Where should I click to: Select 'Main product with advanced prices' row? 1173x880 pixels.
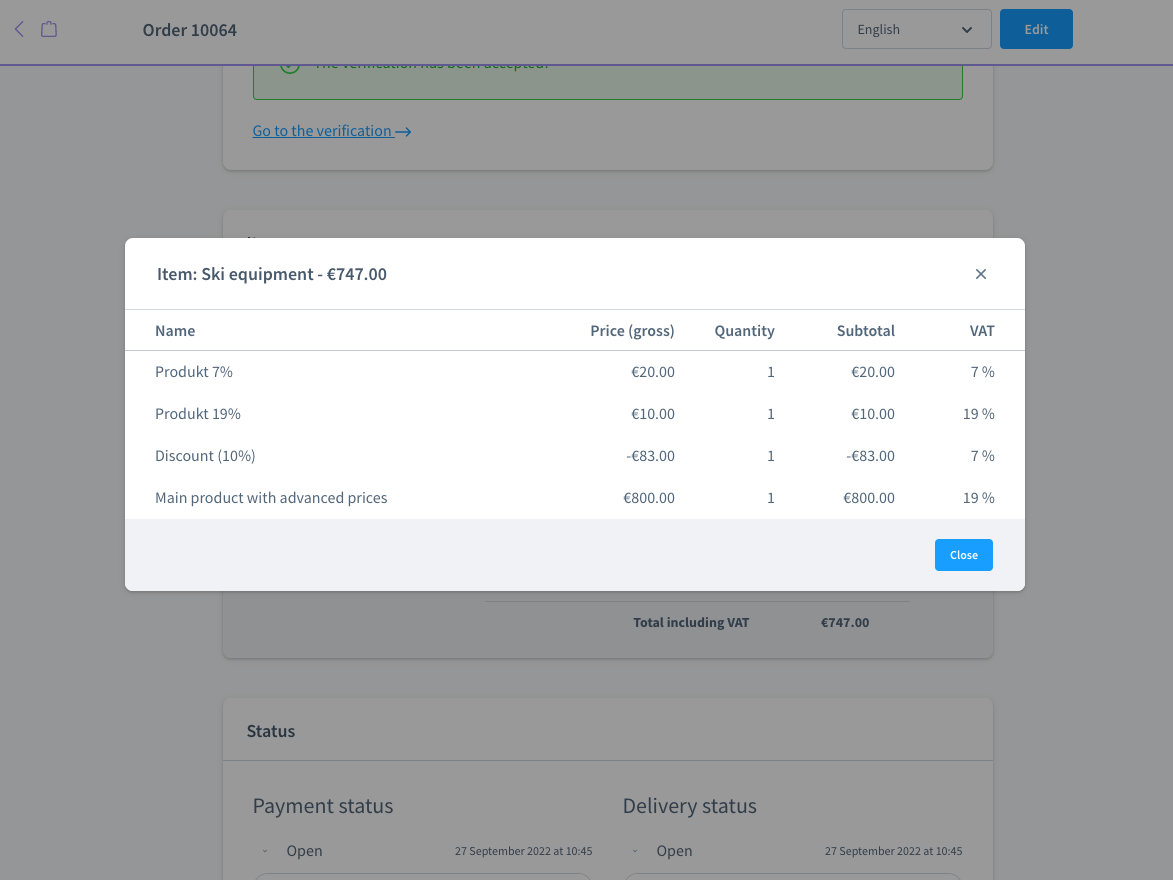(575, 498)
